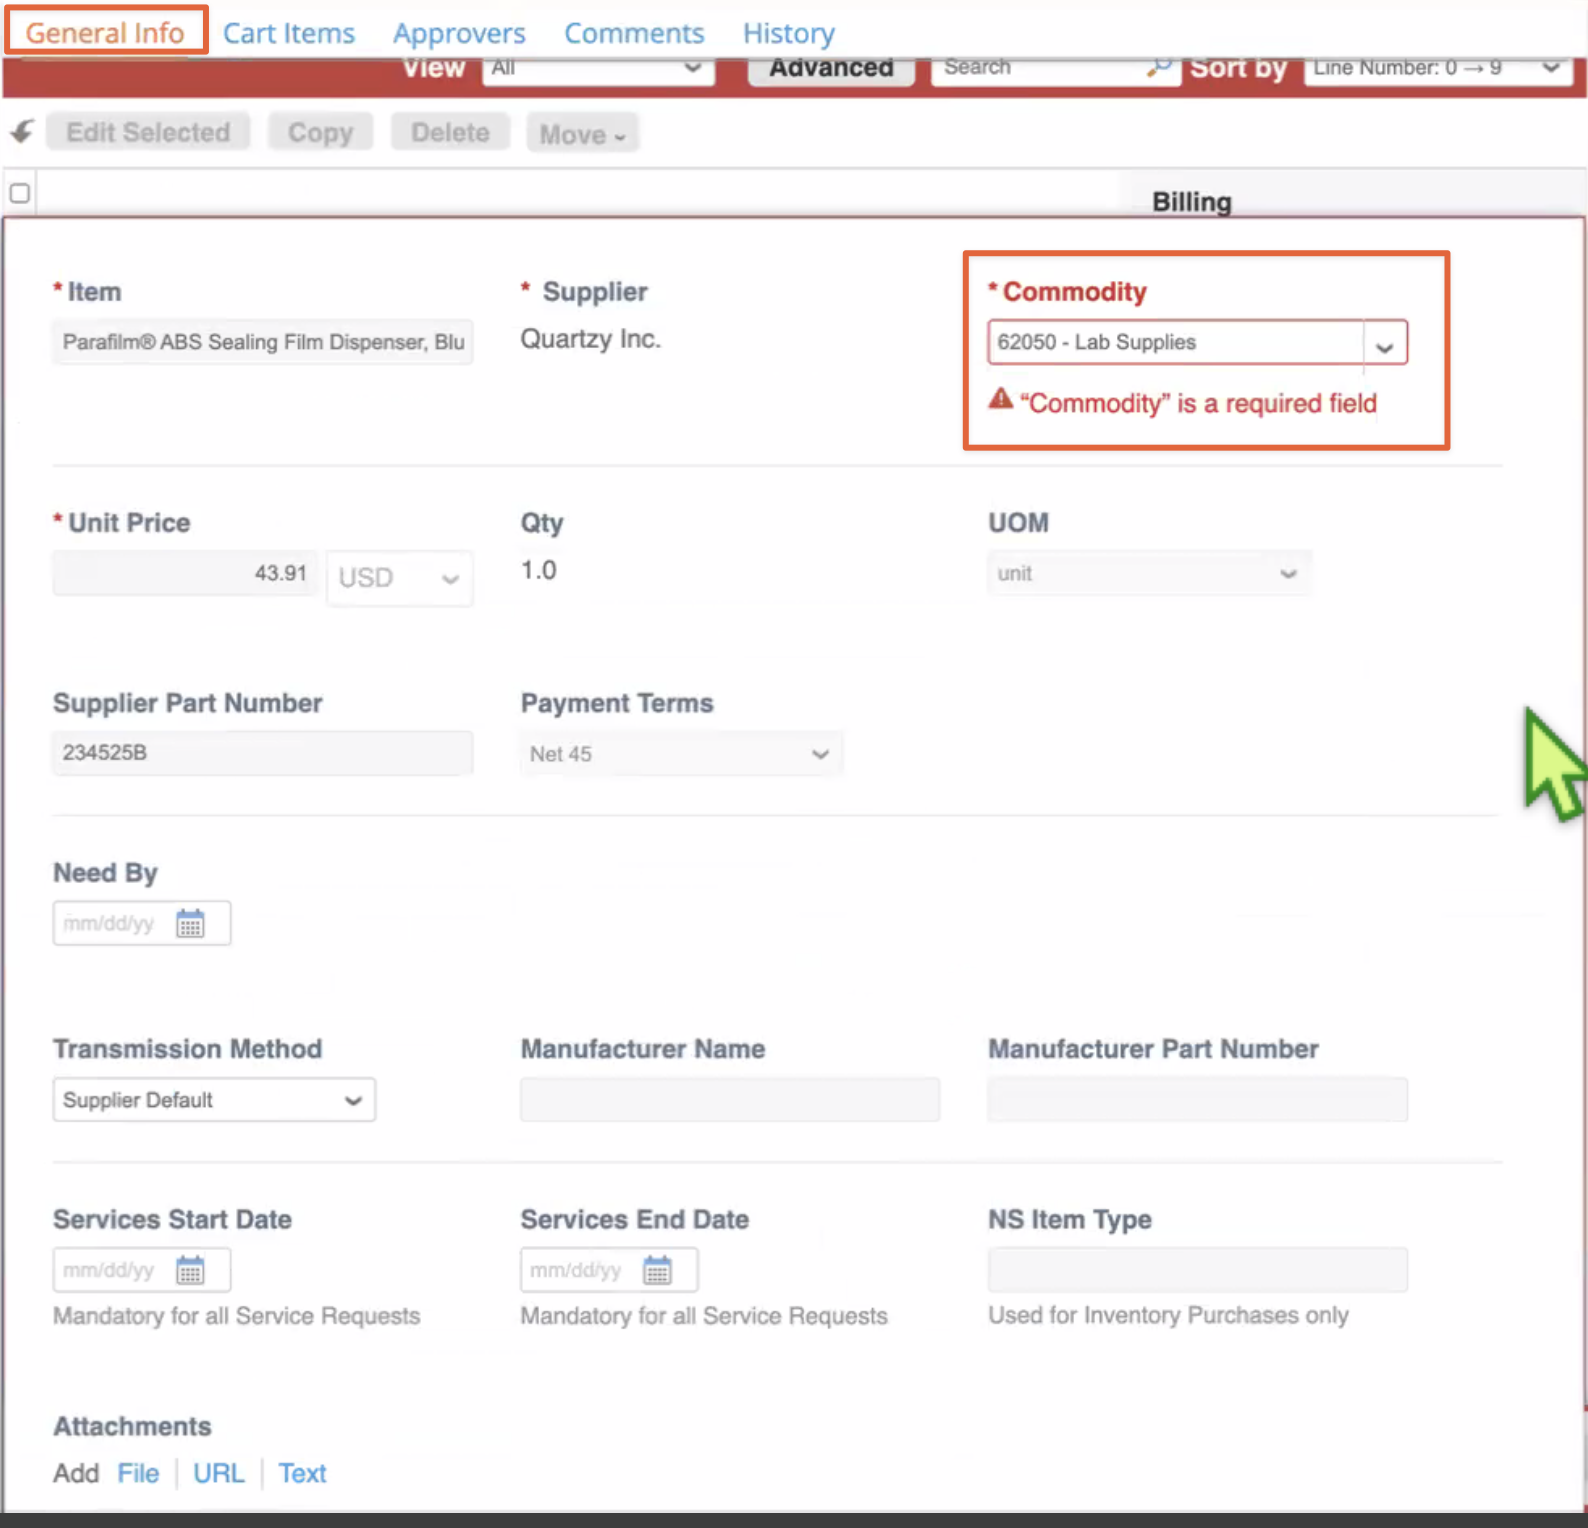Toggle the select-all checkbox

[20, 193]
